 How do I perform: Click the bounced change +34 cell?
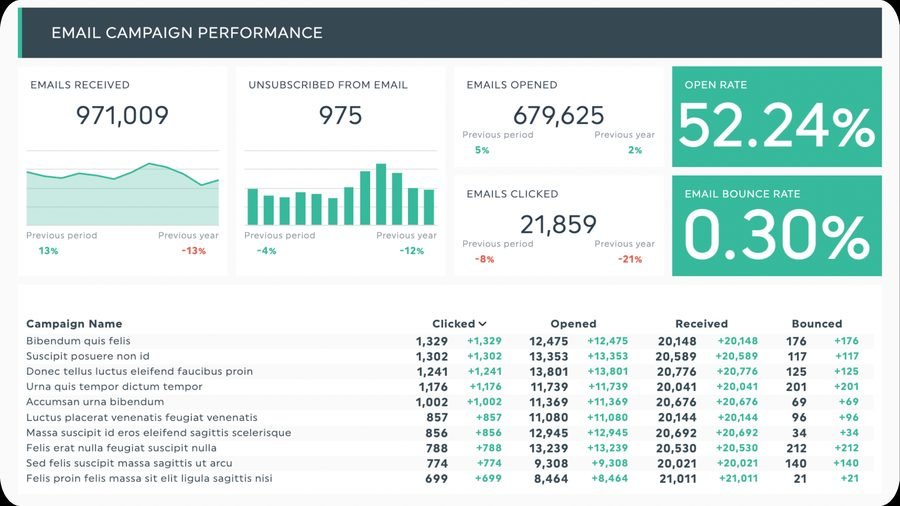849,433
